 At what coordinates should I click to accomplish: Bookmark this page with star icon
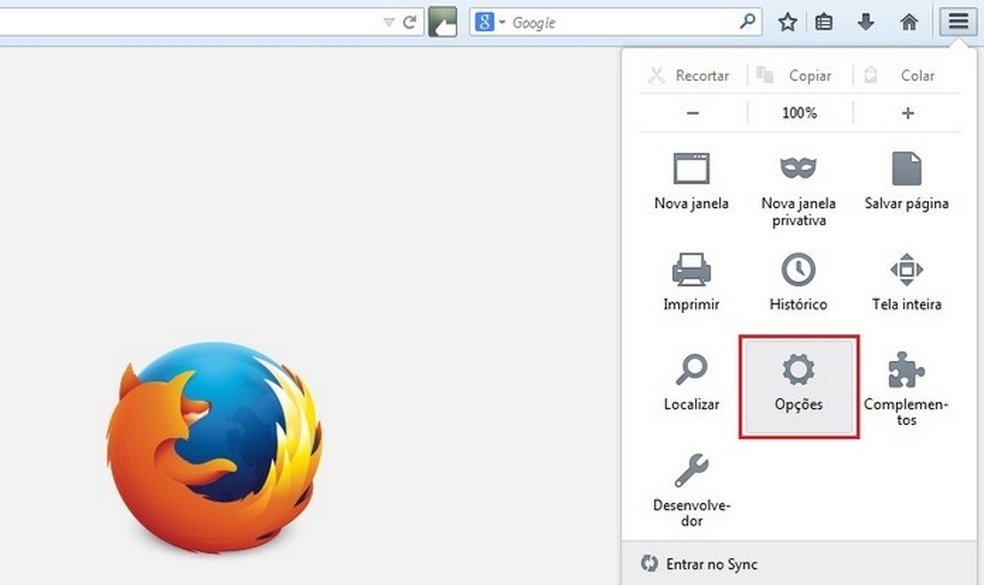coord(787,23)
